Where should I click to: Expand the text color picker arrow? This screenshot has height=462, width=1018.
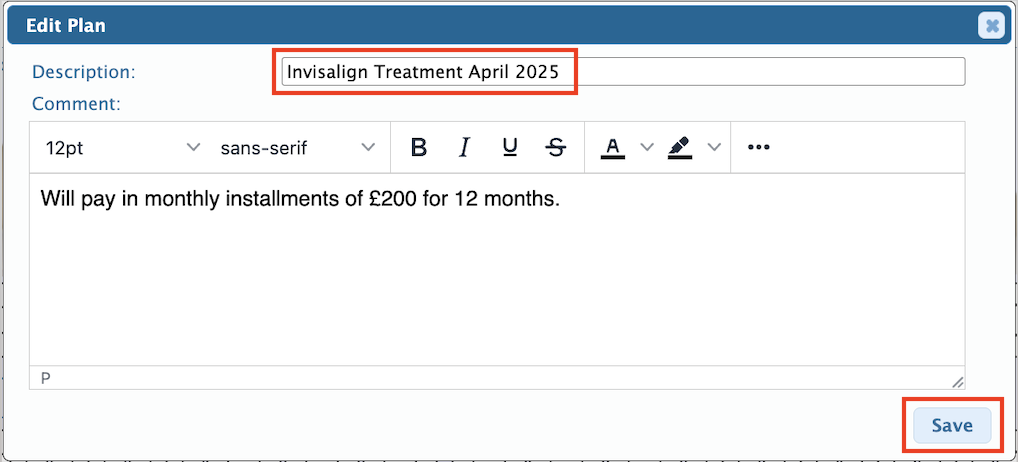(646, 147)
